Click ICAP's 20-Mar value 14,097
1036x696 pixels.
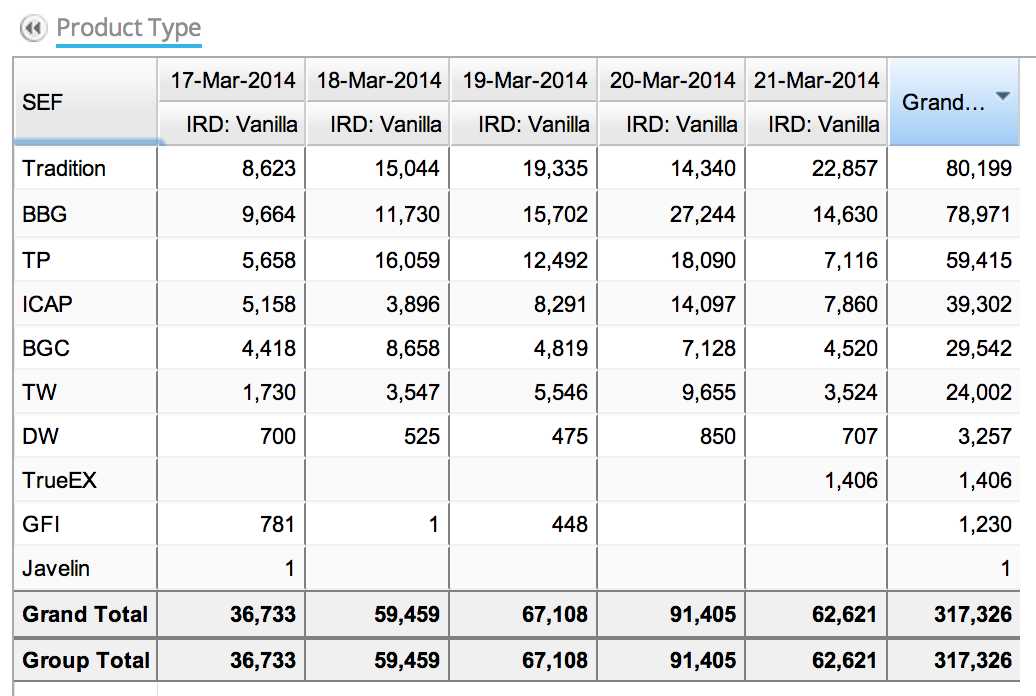[x=703, y=304]
